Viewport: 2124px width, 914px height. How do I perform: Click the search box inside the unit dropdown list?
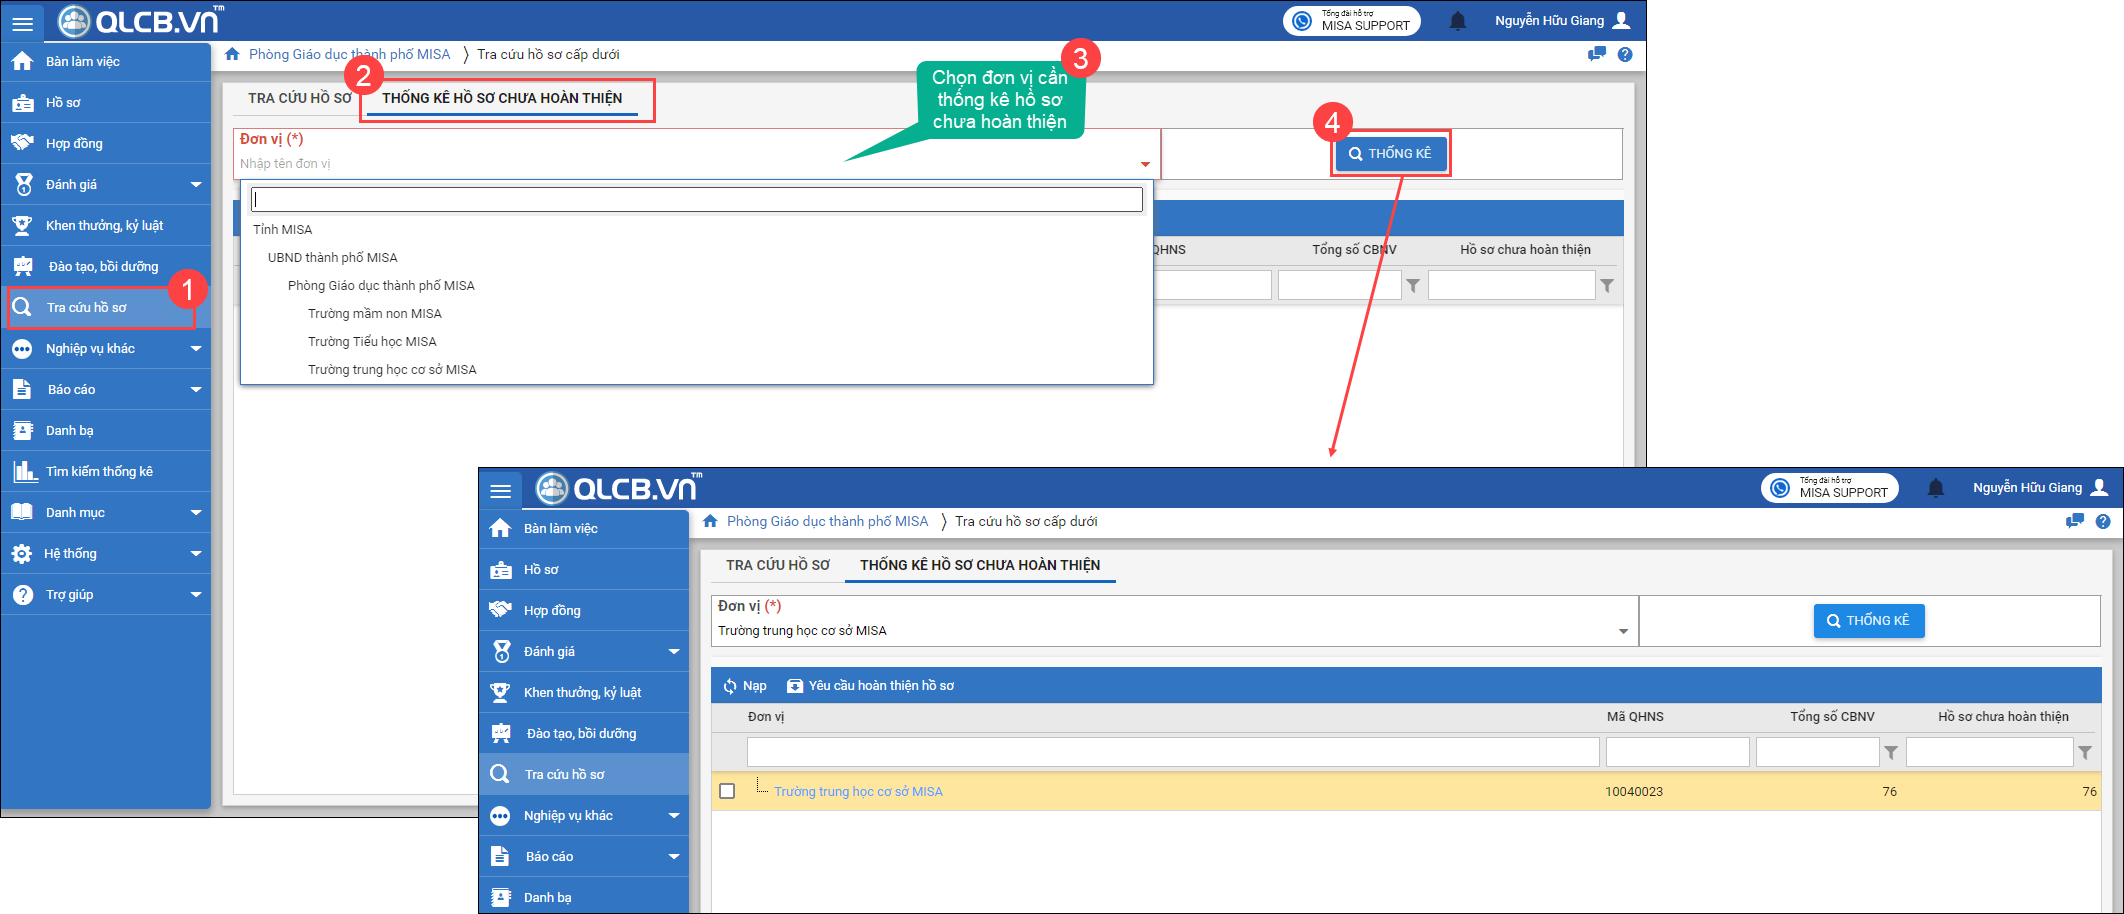click(696, 200)
